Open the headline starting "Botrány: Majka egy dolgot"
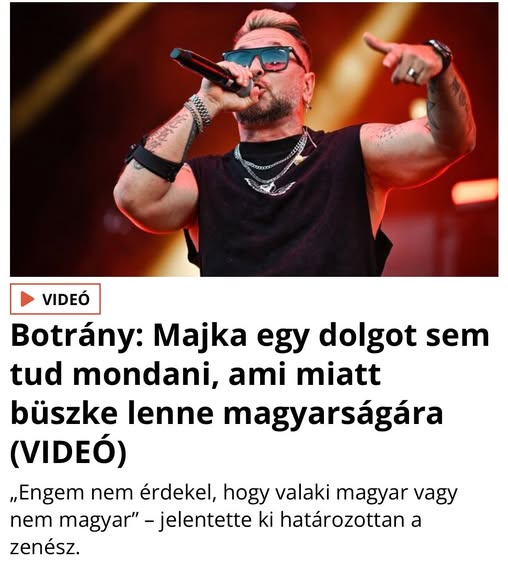Viewport: 508px width, 565px height. pyautogui.click(x=250, y=393)
